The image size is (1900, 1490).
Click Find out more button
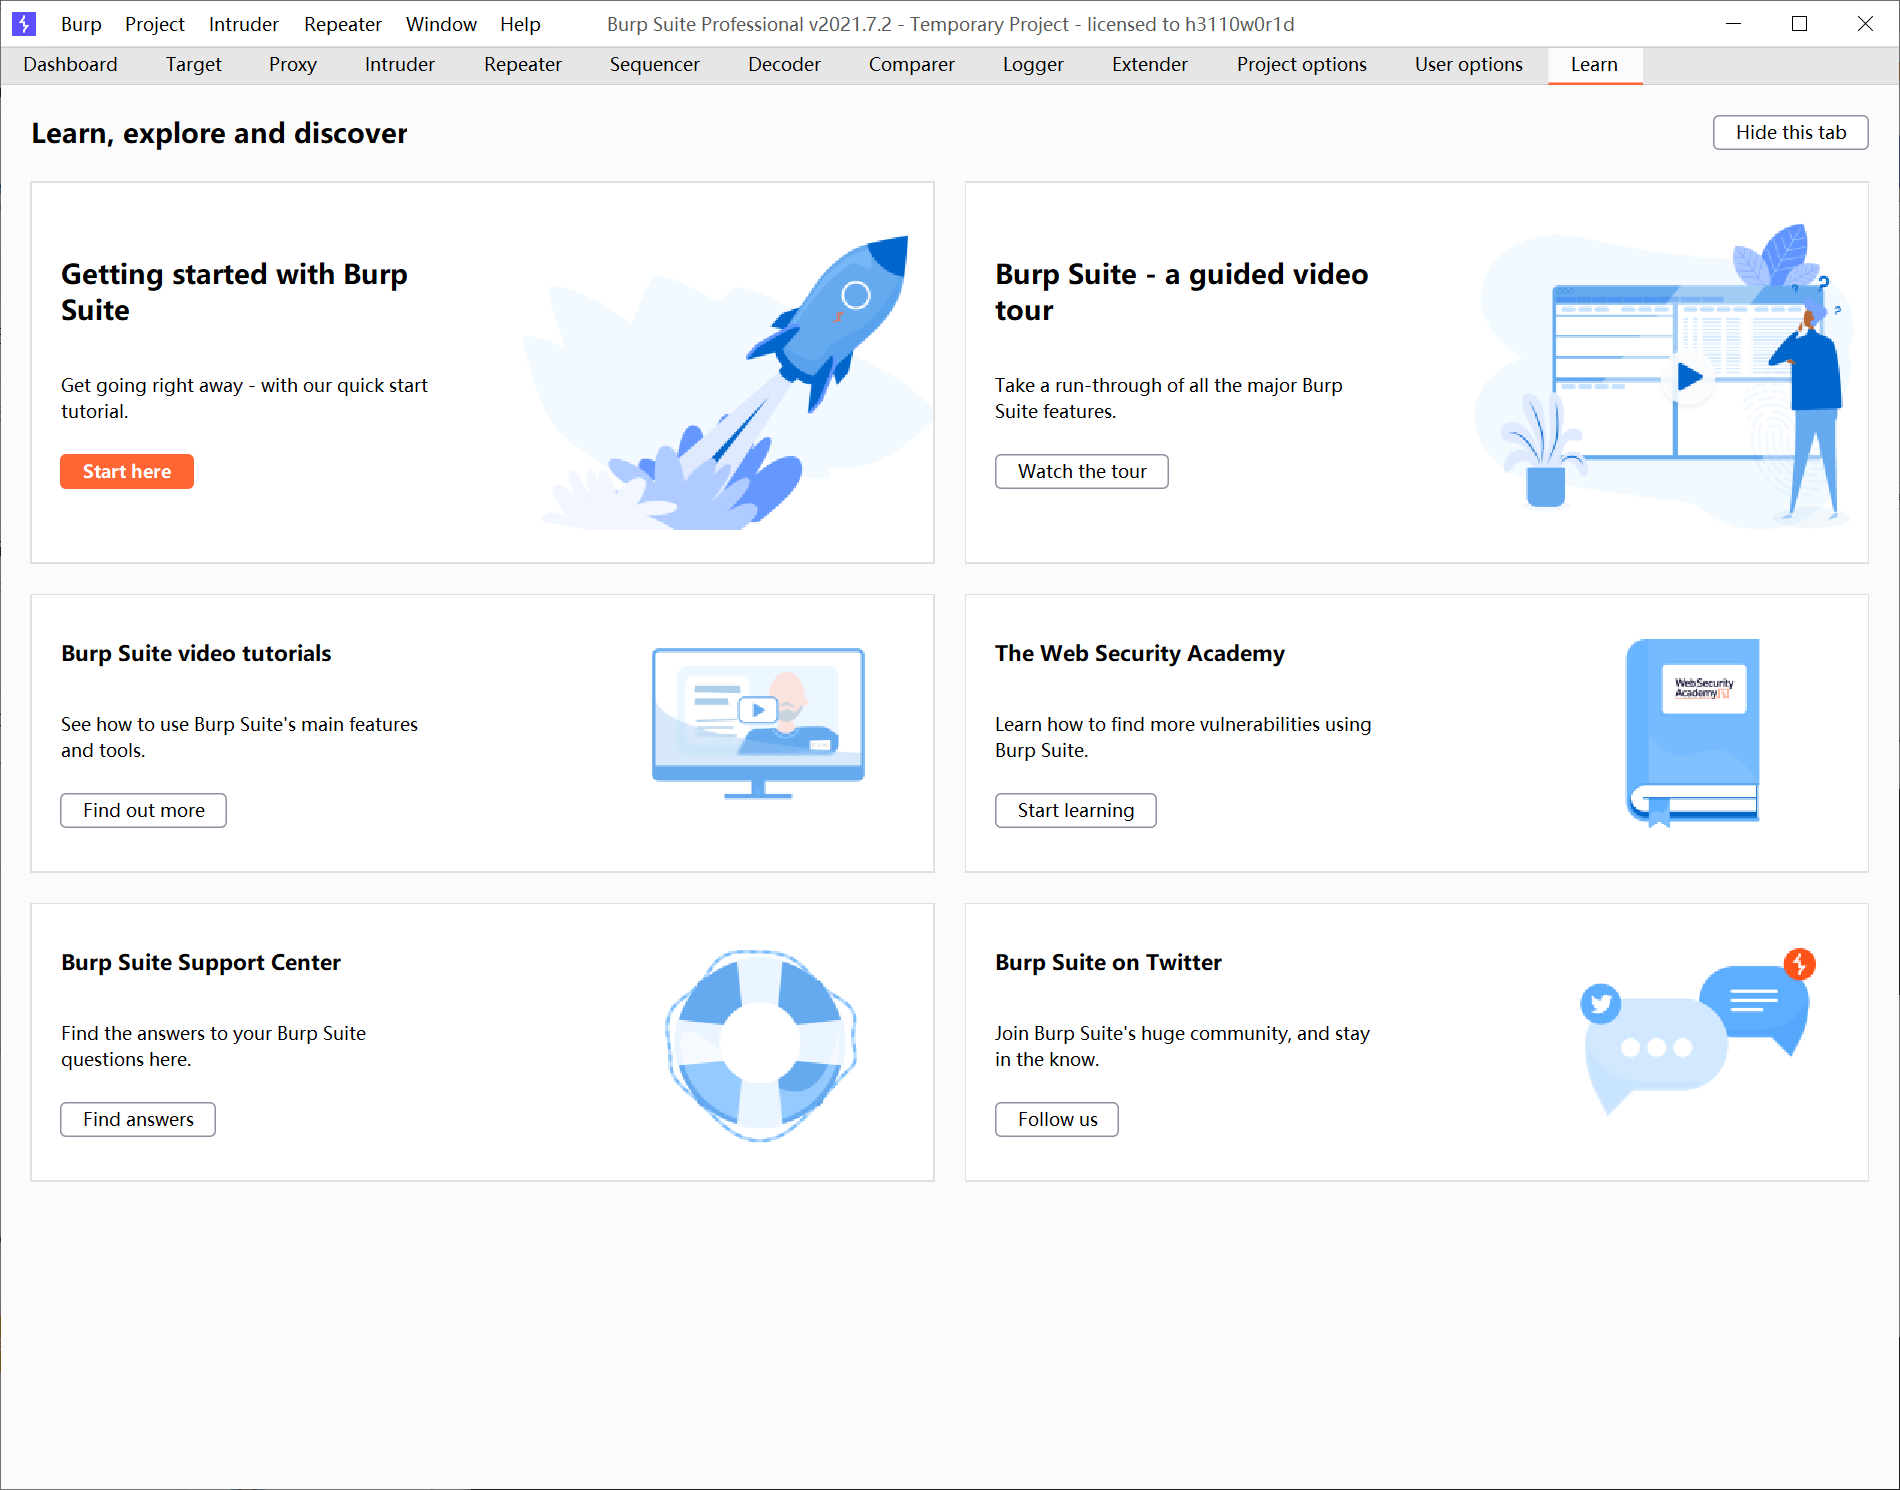(x=144, y=810)
